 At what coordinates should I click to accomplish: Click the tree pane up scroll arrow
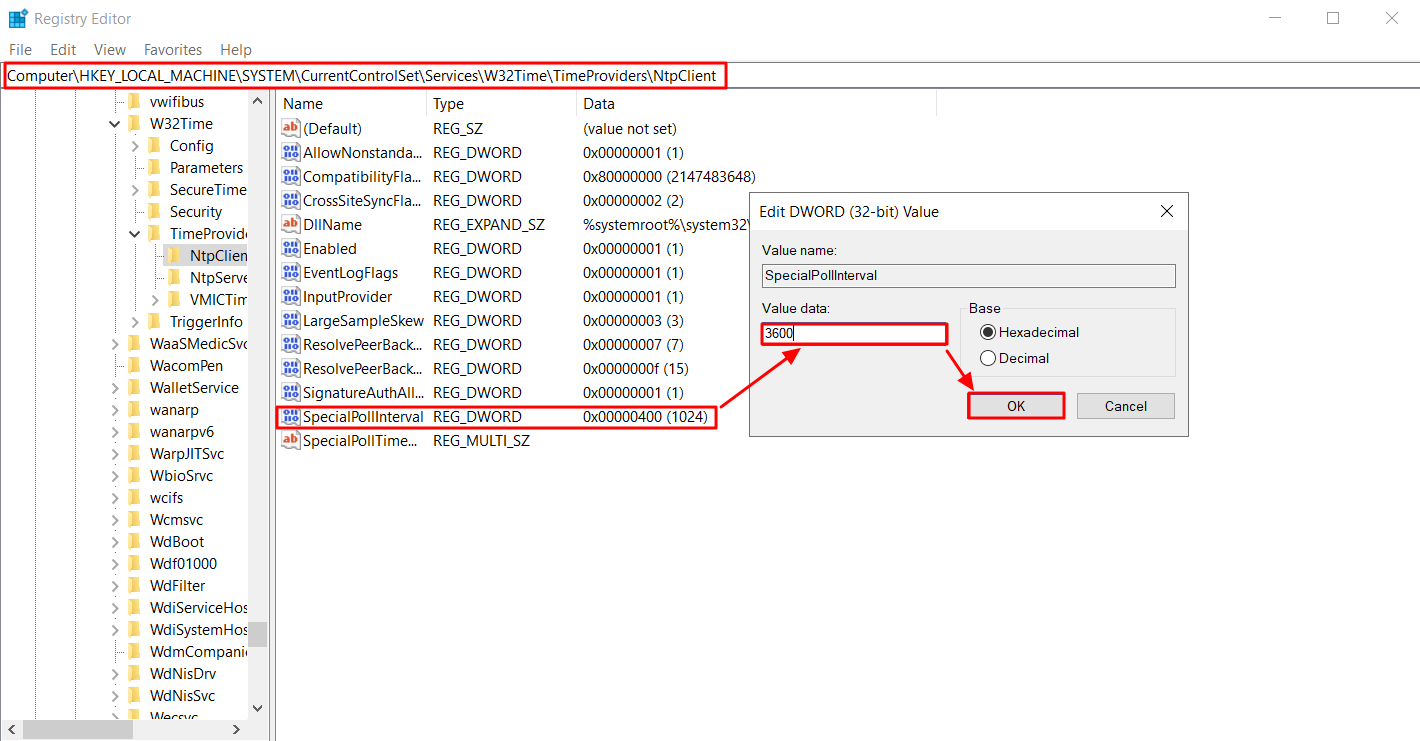[258, 102]
